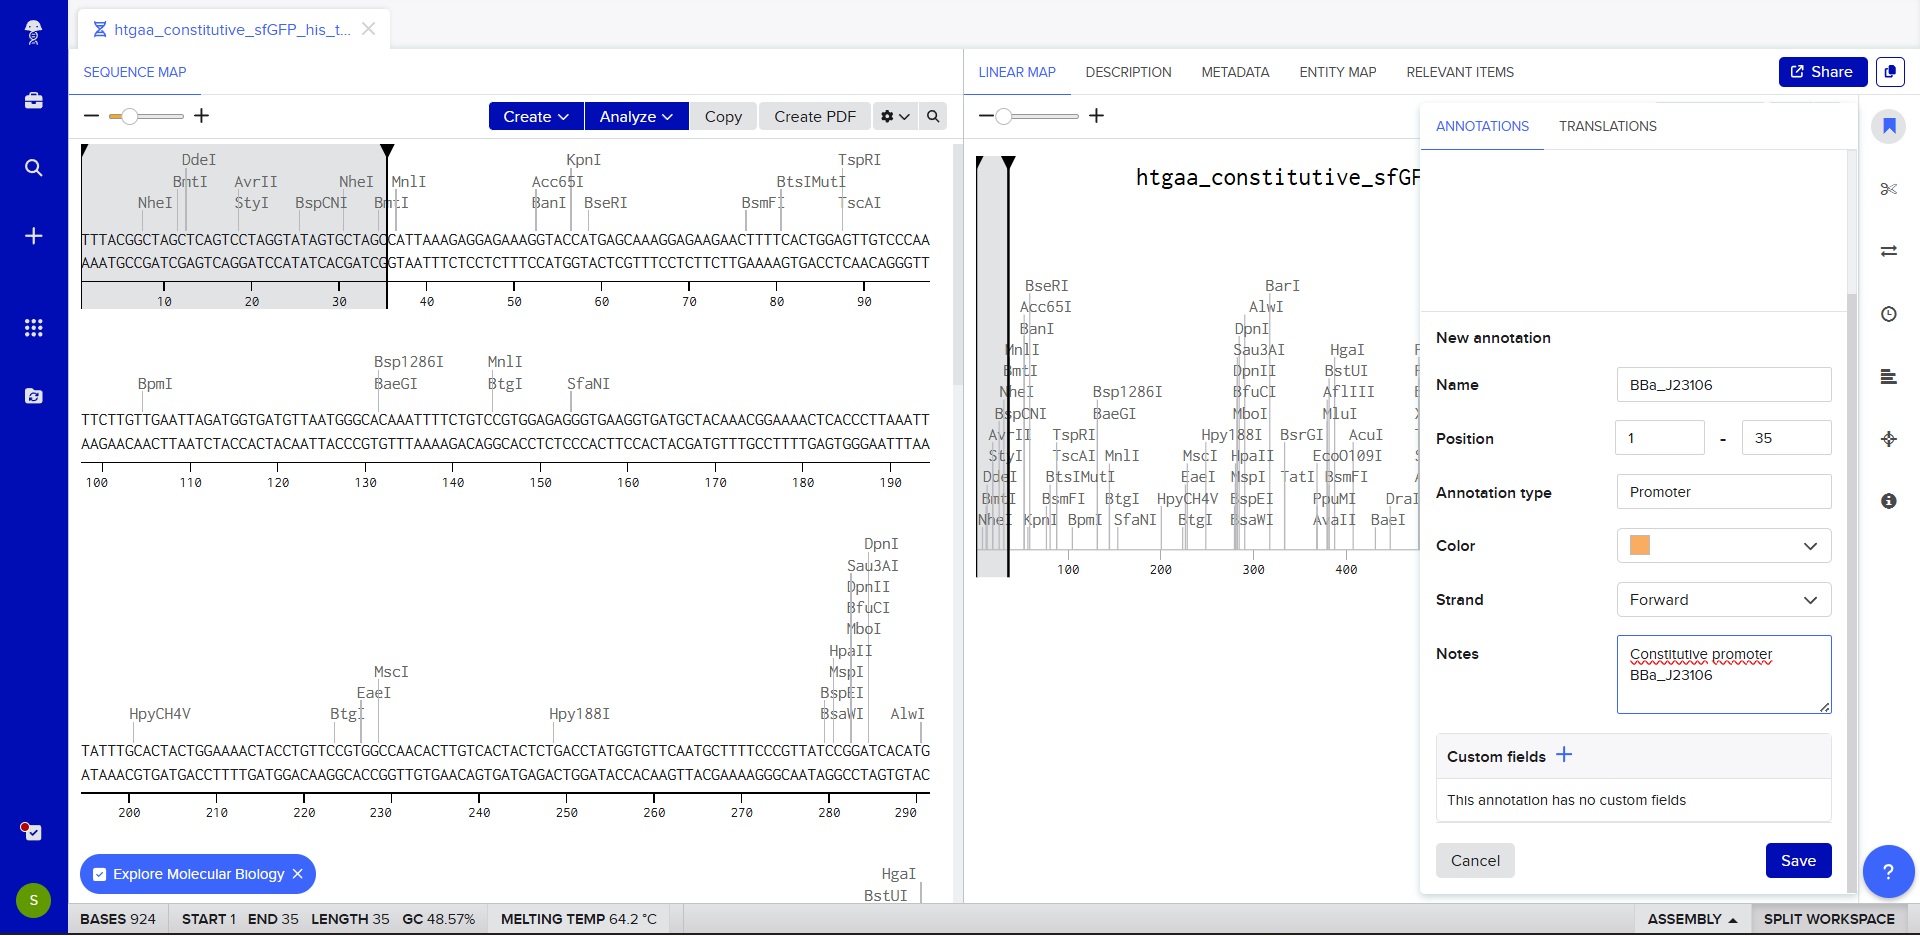
Task: Toggle Explore Molecular Biology checkbox
Action: 100,874
